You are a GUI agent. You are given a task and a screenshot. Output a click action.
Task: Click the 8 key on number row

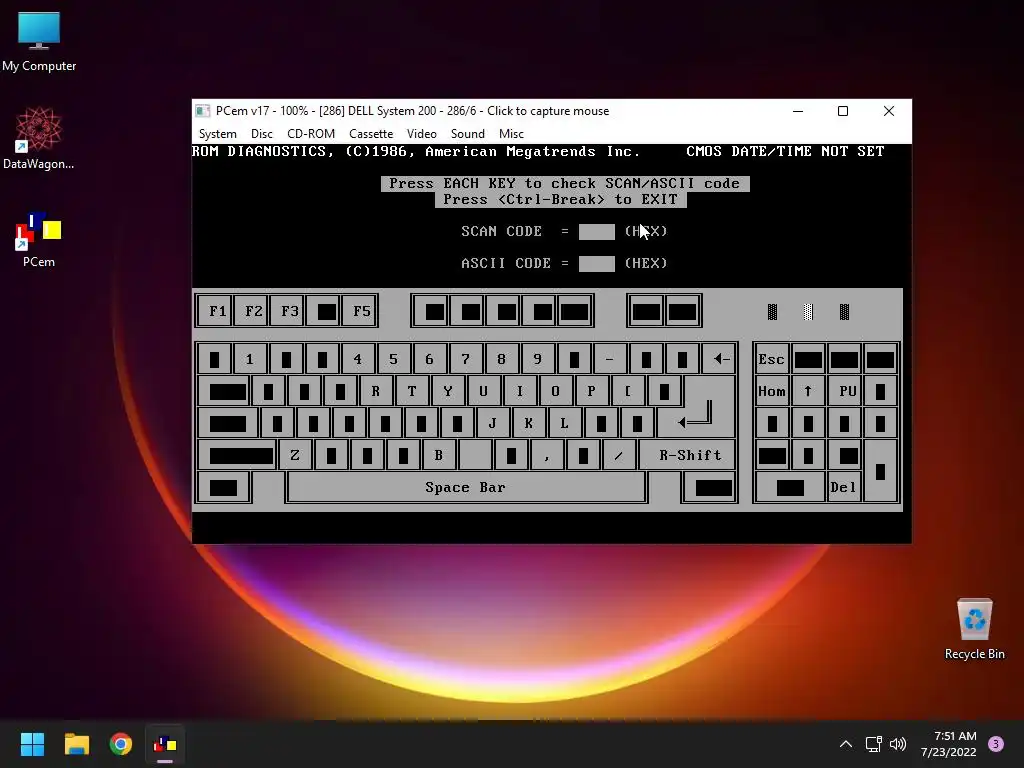pyautogui.click(x=501, y=359)
